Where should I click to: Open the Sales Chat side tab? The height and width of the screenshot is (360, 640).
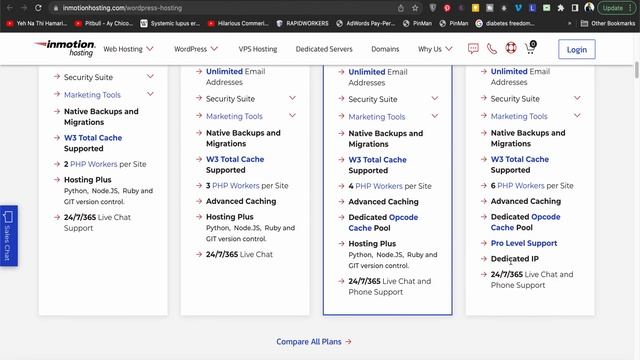point(9,236)
